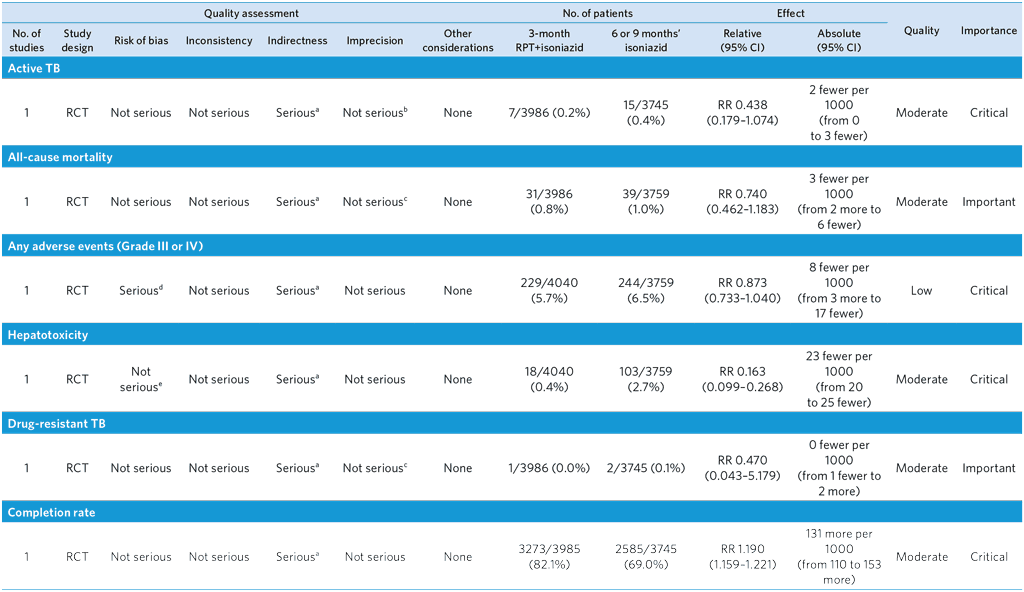Select the All-cause mortality section row

[x=60, y=157]
